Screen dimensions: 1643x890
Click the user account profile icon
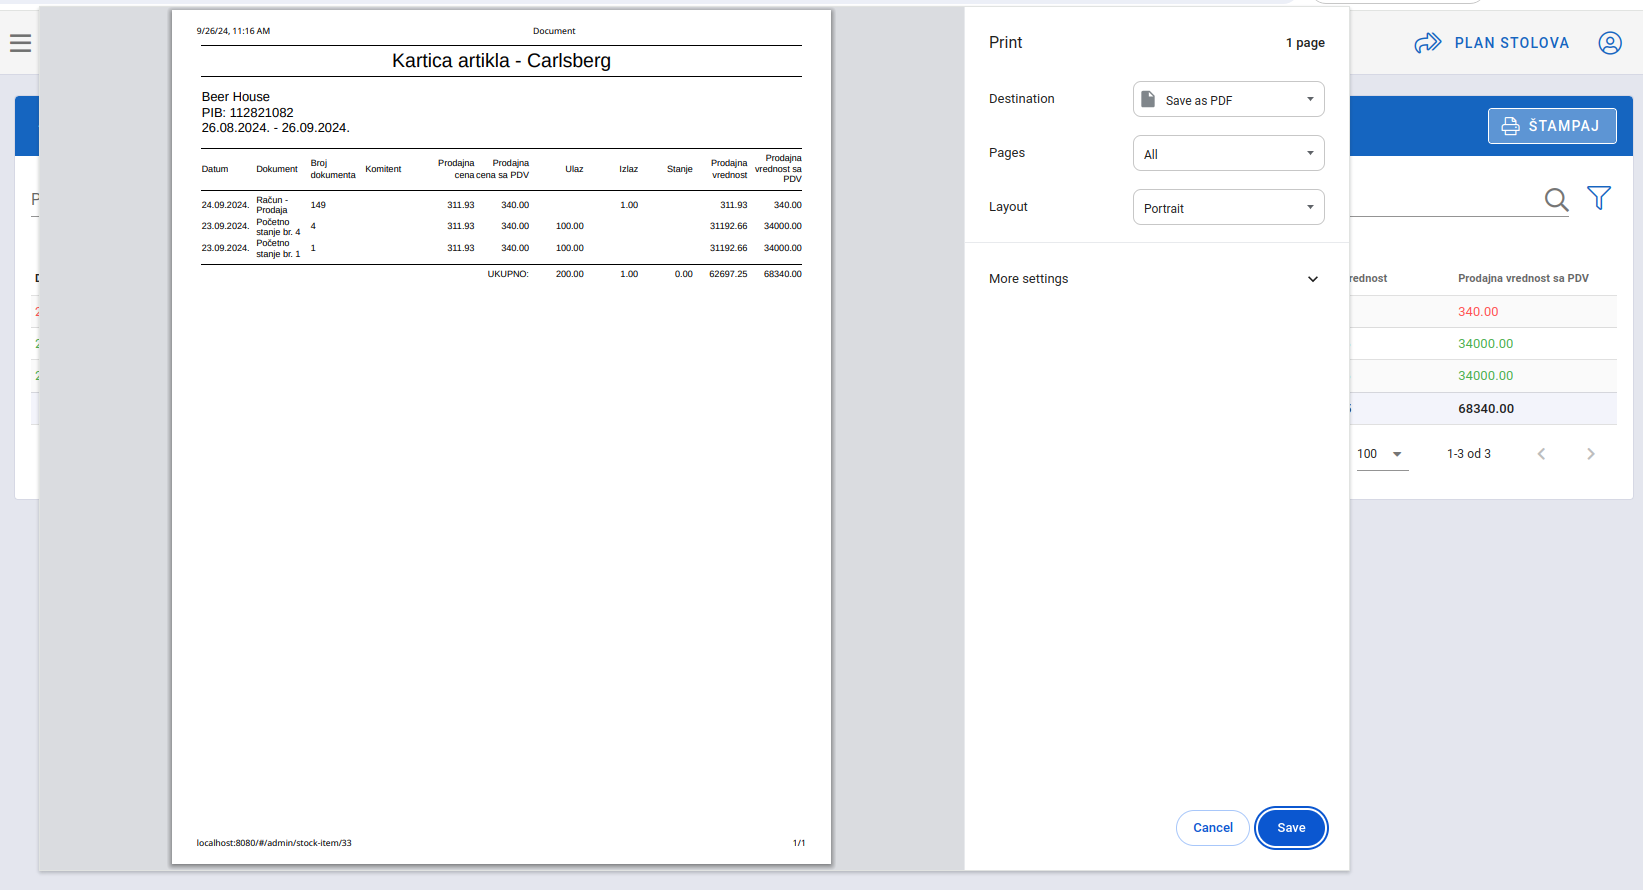[x=1610, y=43]
